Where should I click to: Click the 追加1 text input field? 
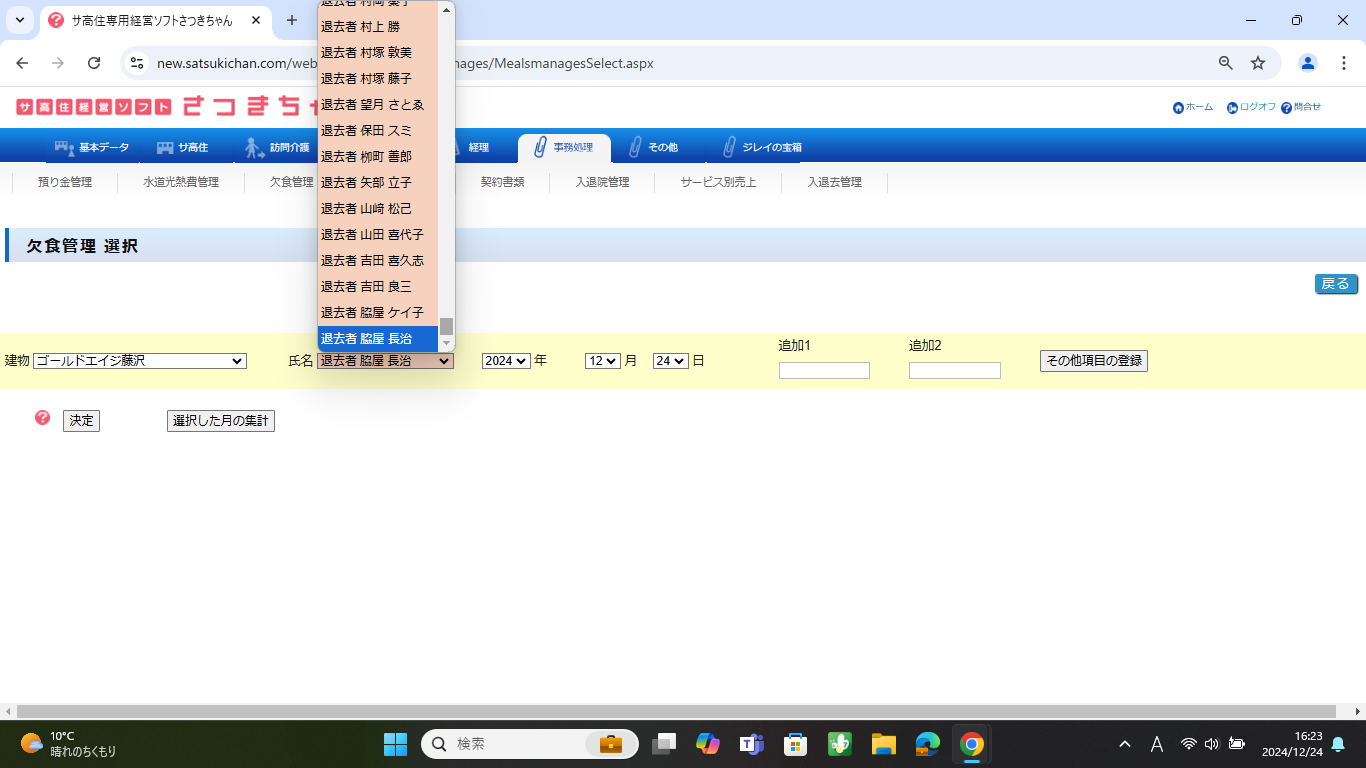click(x=824, y=371)
